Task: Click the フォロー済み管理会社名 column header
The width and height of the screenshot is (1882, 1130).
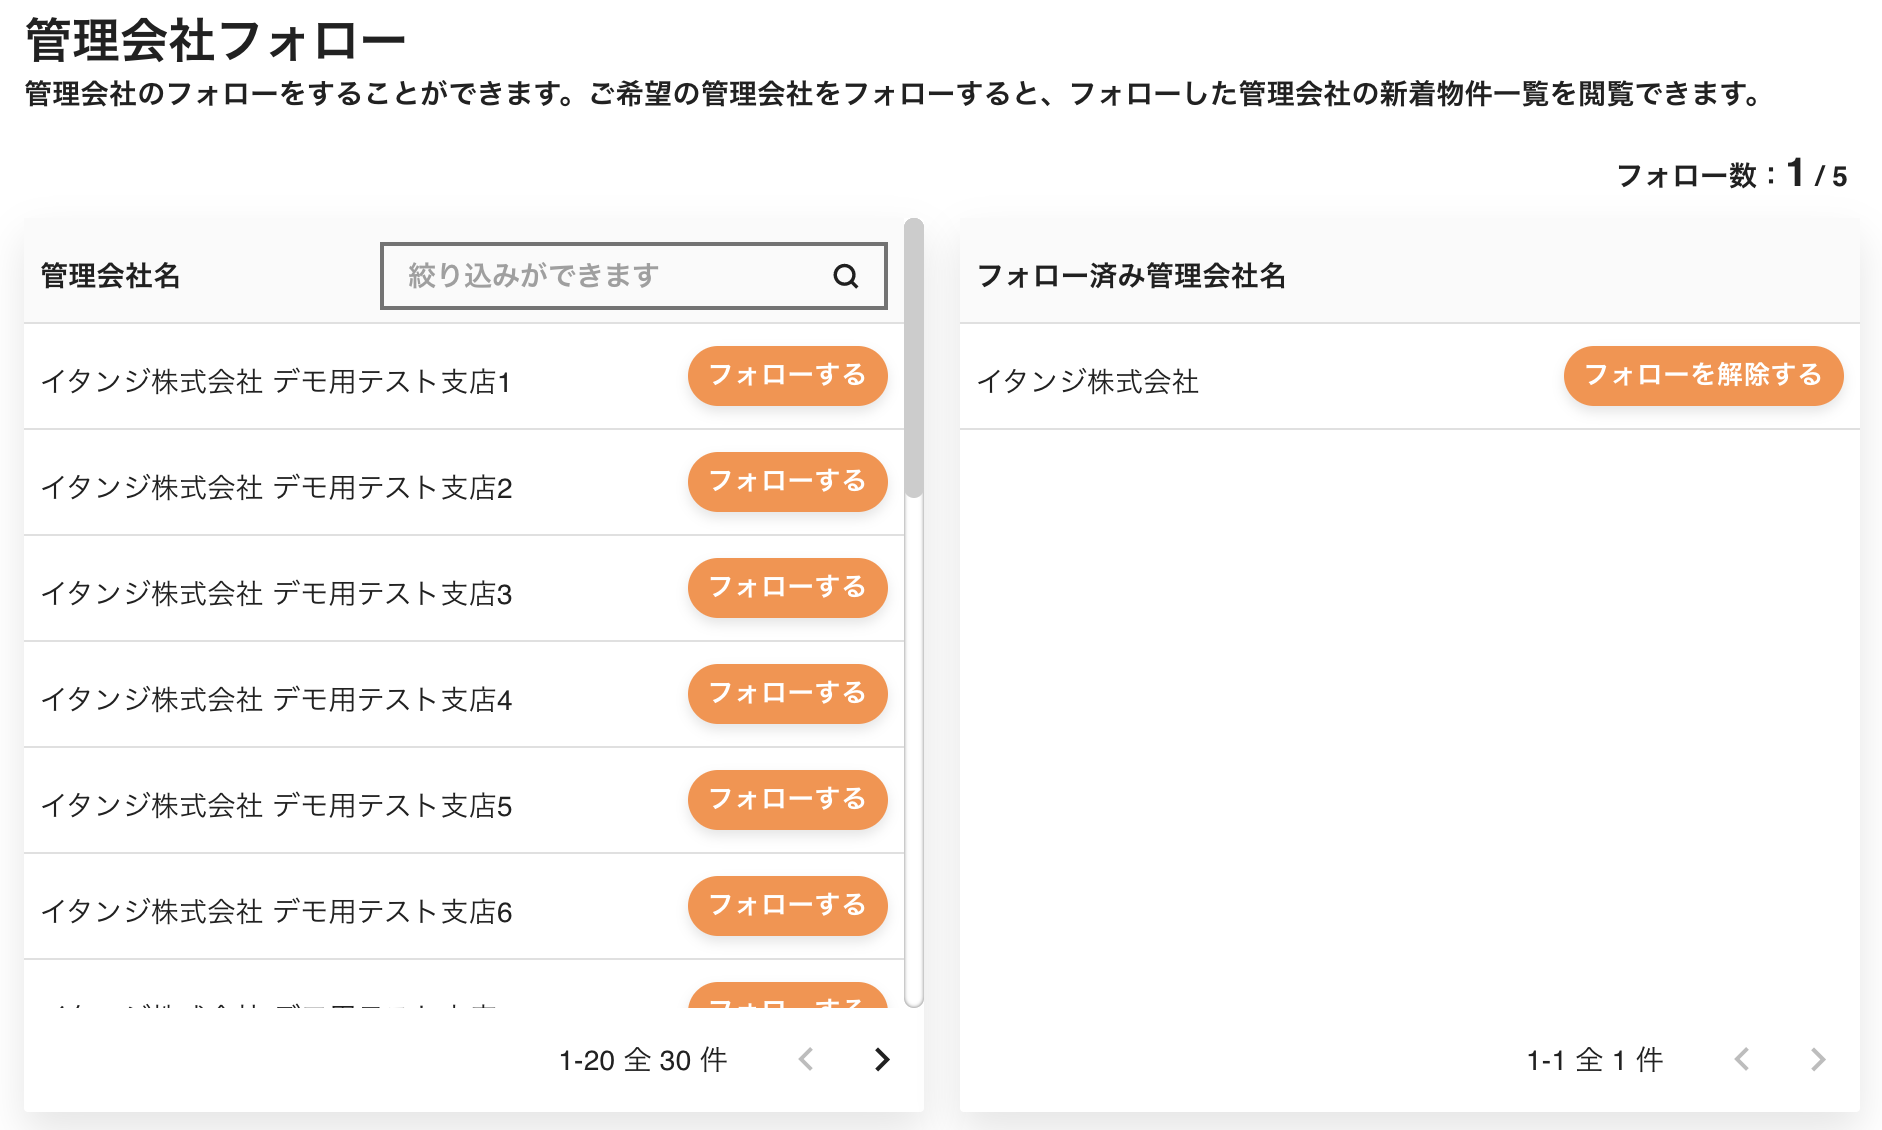Action: [x=1131, y=276]
